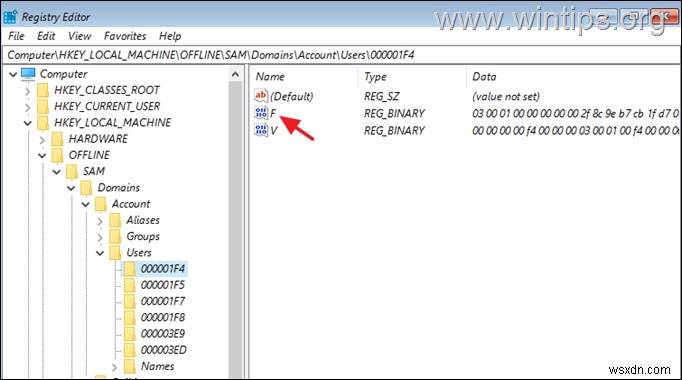Click the '(value not set)' data cell
The image size is (682, 380).
(x=506, y=97)
